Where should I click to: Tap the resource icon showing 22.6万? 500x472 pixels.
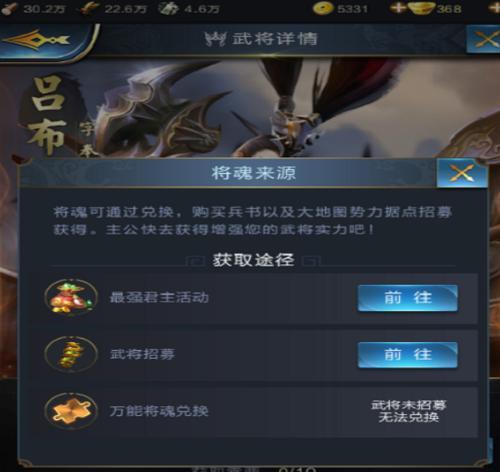coord(89,8)
